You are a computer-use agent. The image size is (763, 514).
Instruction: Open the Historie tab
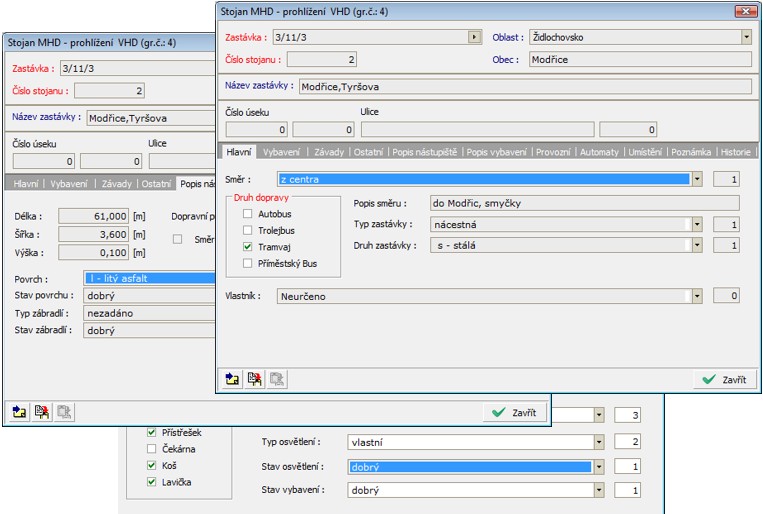pyautogui.click(x=735, y=152)
